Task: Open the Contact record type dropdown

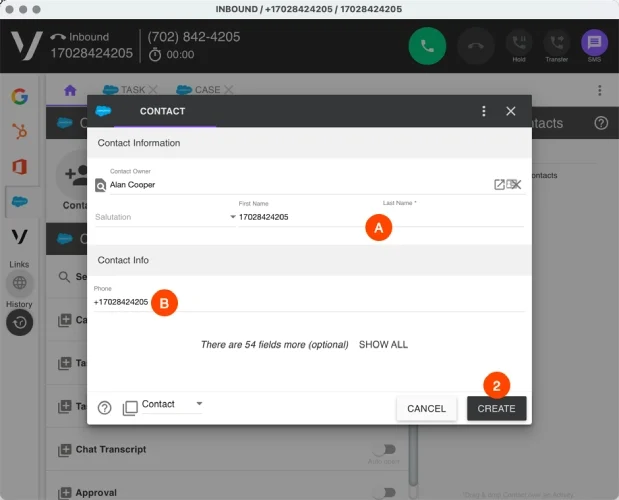Action: coord(172,404)
